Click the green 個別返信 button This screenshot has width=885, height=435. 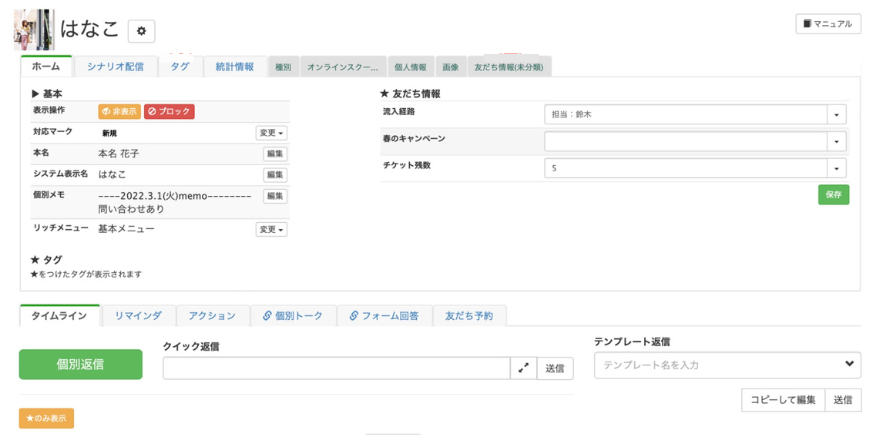tap(80, 365)
